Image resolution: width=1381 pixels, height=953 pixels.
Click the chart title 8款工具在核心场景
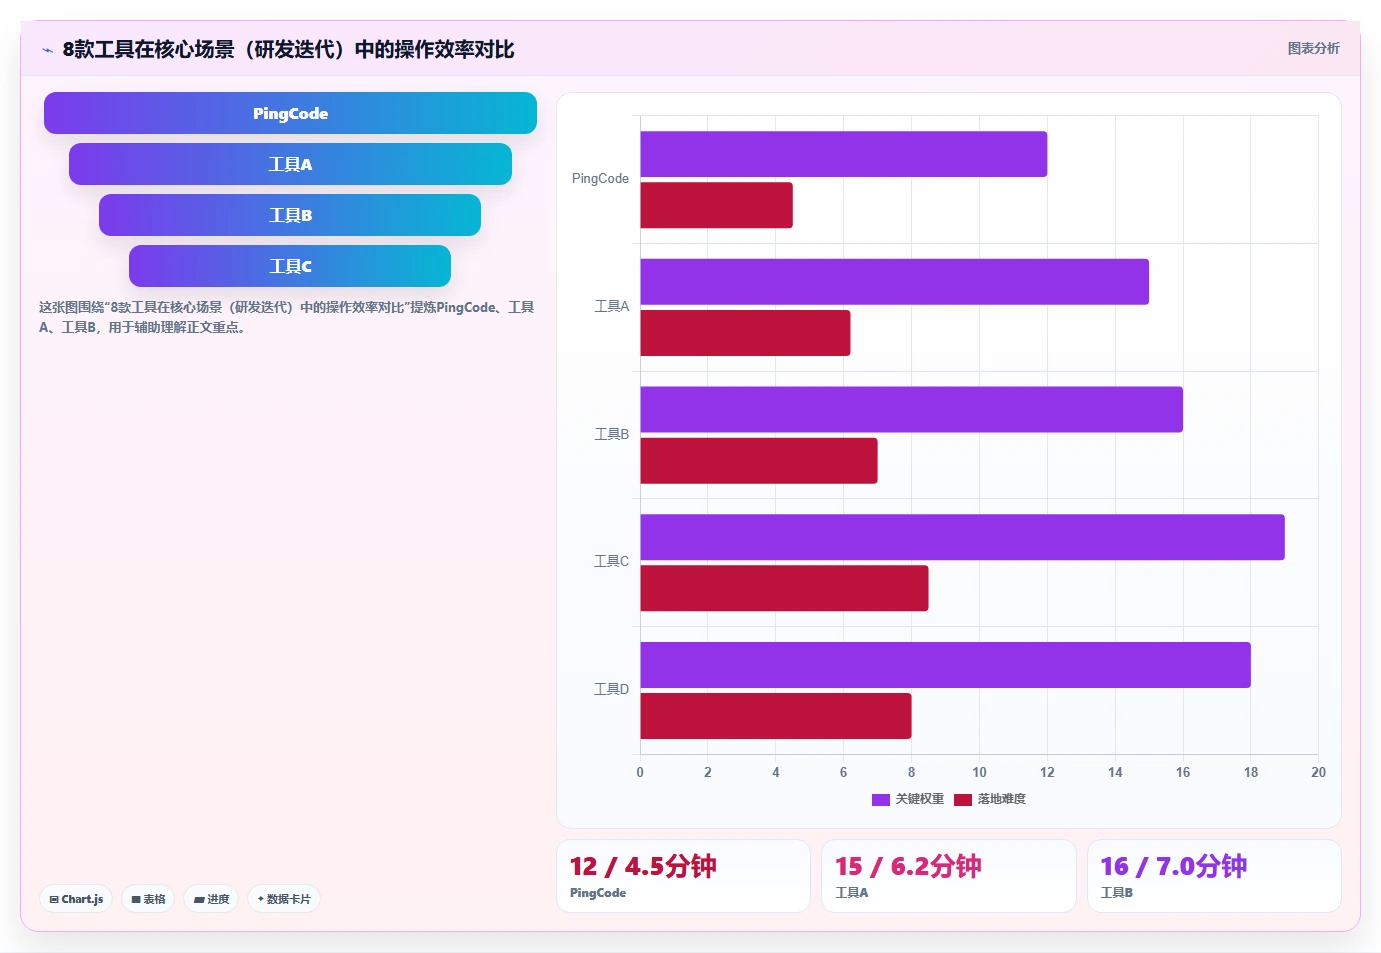(288, 49)
